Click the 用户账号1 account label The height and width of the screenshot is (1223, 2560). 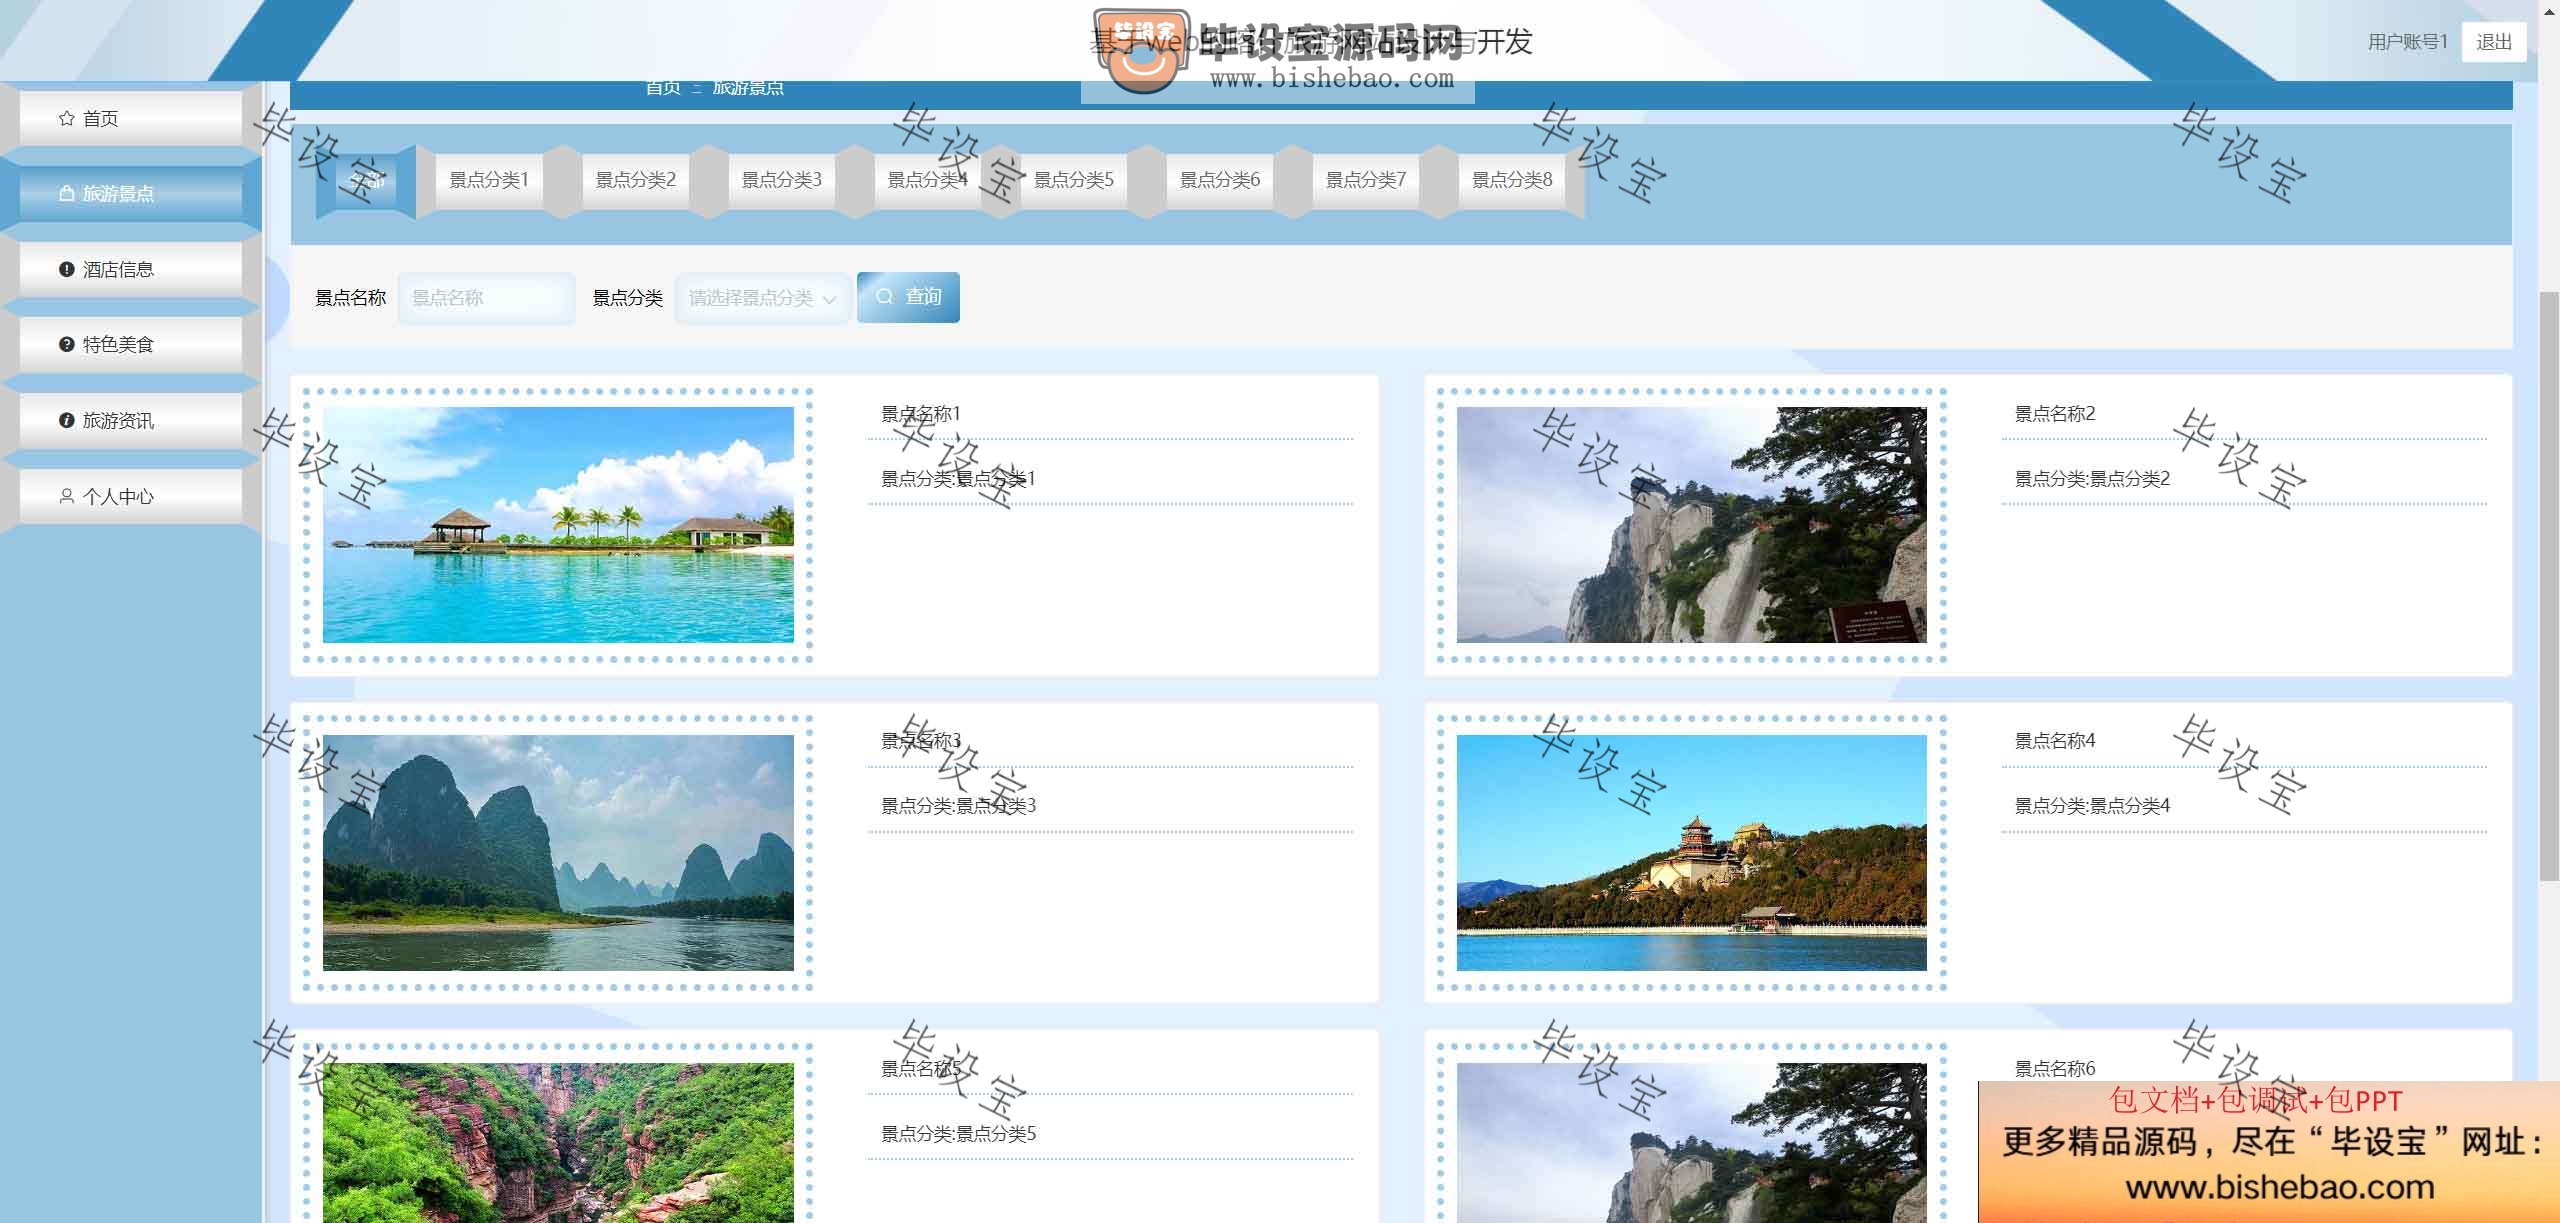pyautogui.click(x=2408, y=42)
